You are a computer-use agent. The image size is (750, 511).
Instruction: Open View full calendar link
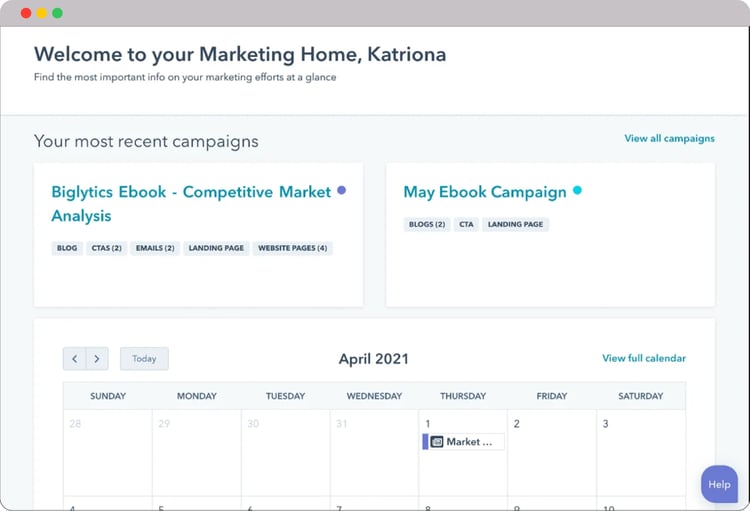644,358
